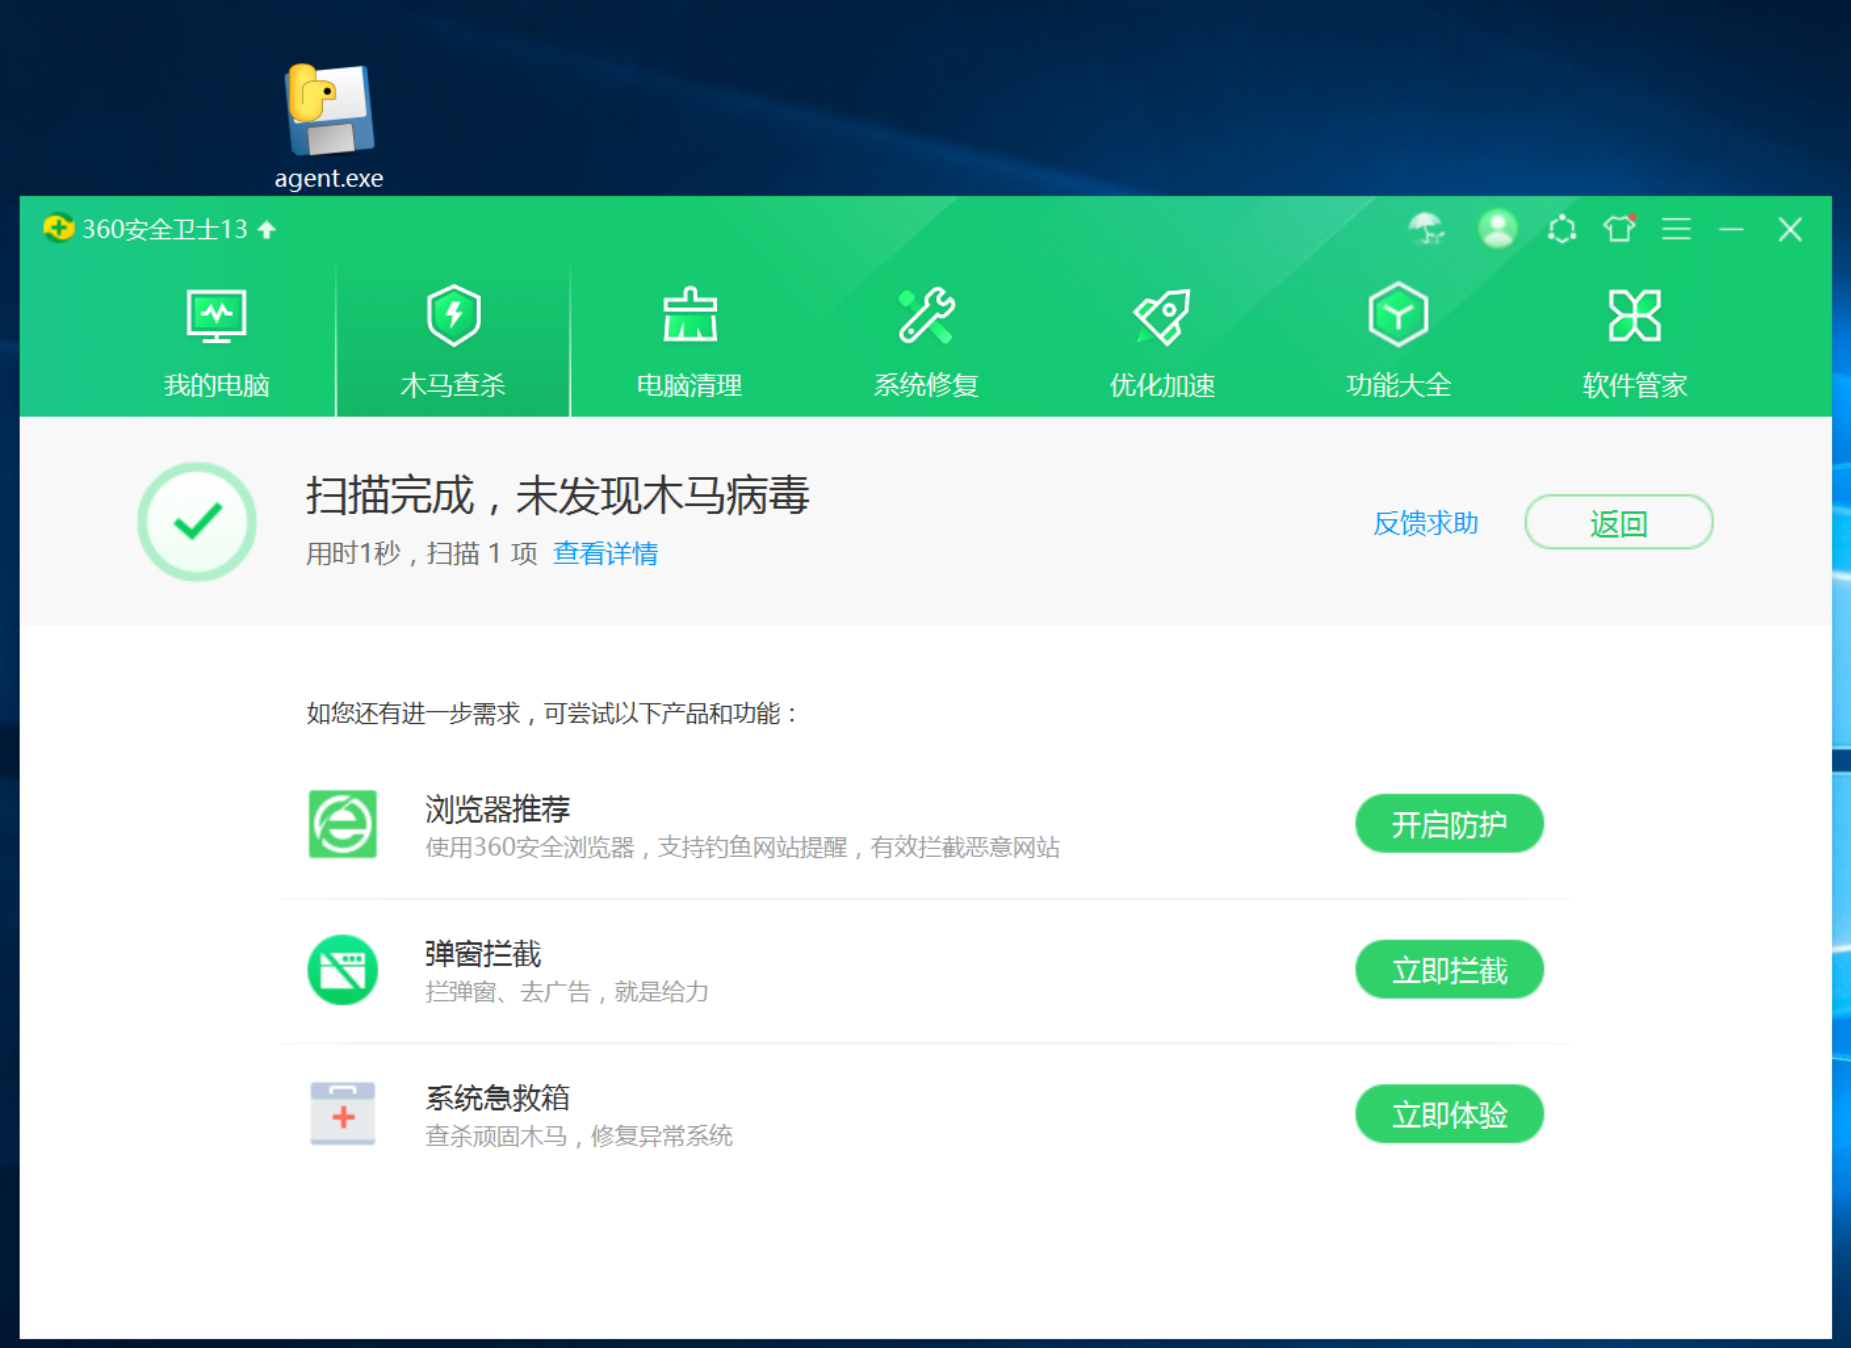Open 优化加速 tab
Screen dimensions: 1851x1348
tap(1162, 343)
